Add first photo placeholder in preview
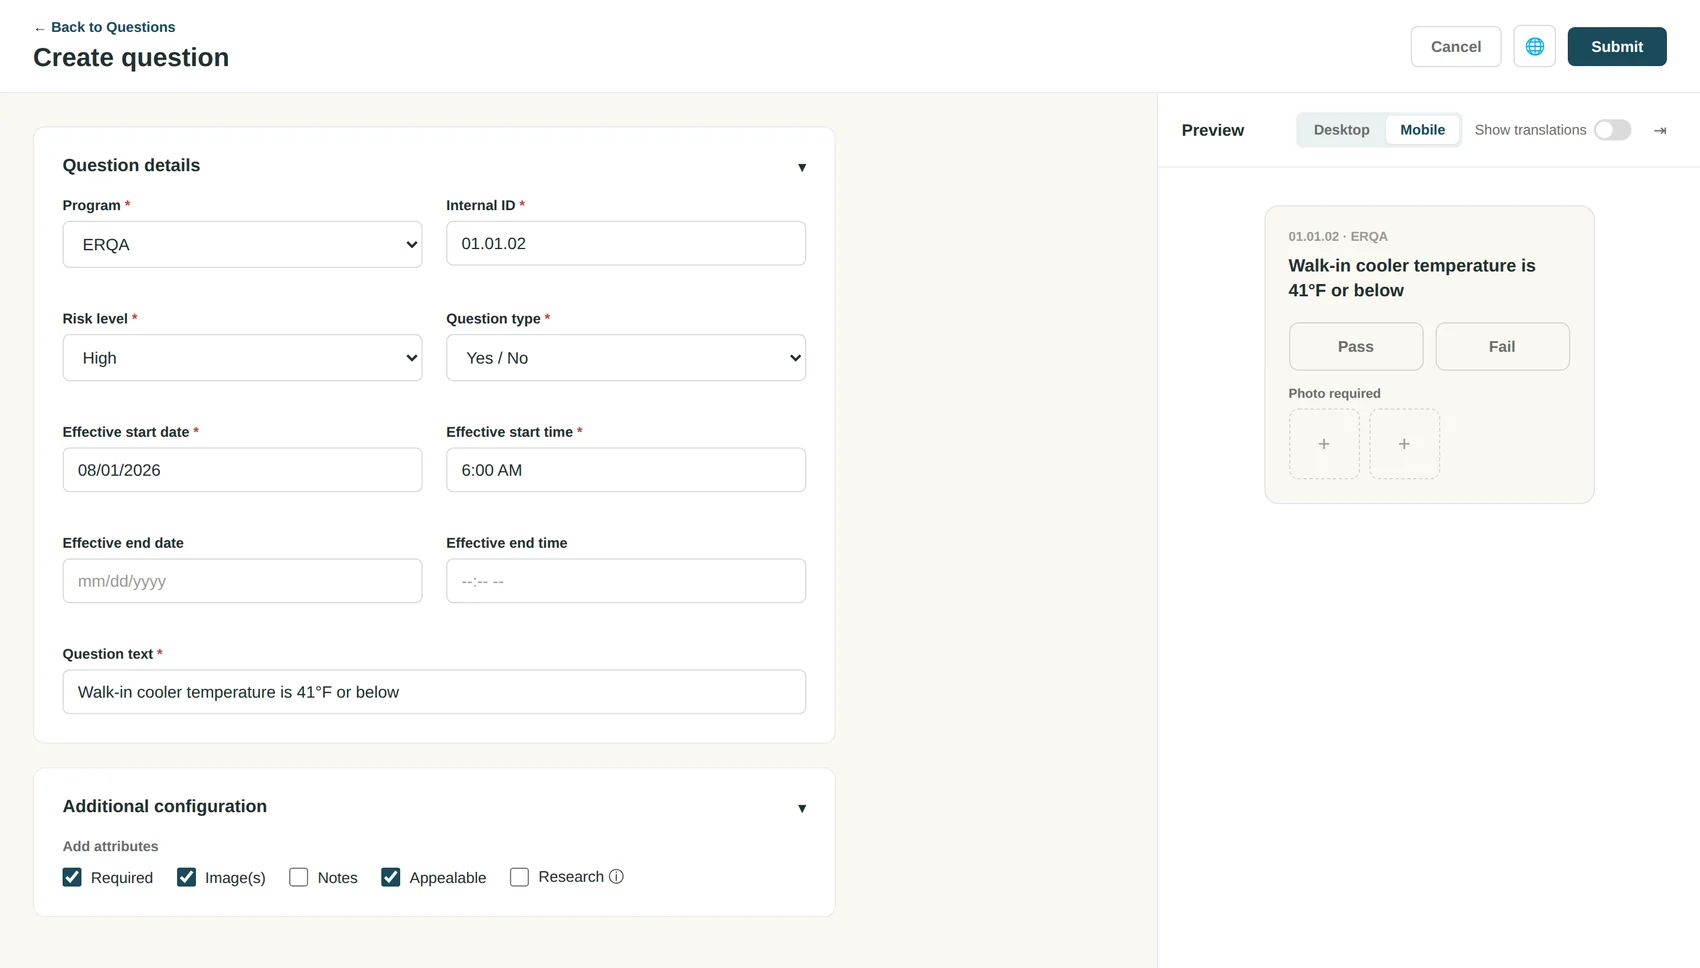 tap(1324, 444)
